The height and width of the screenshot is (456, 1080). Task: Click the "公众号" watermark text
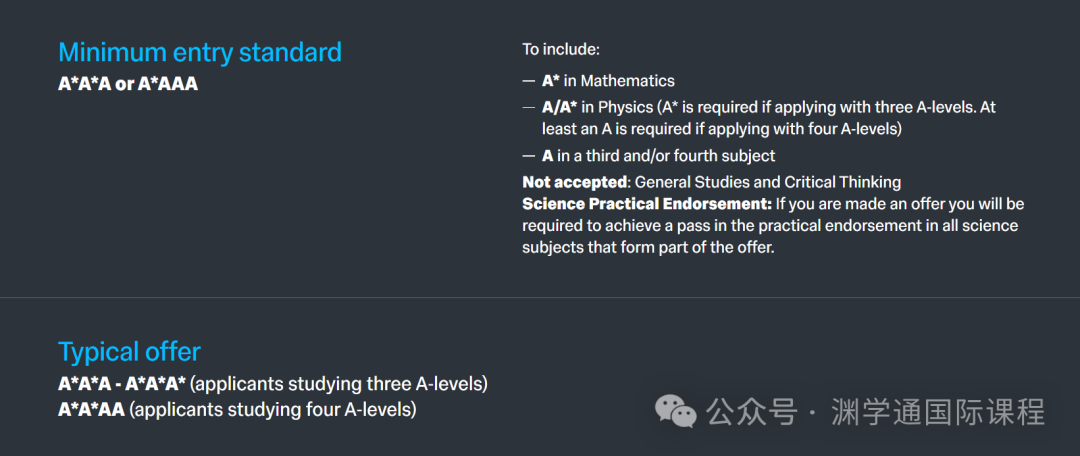[x=751, y=412]
